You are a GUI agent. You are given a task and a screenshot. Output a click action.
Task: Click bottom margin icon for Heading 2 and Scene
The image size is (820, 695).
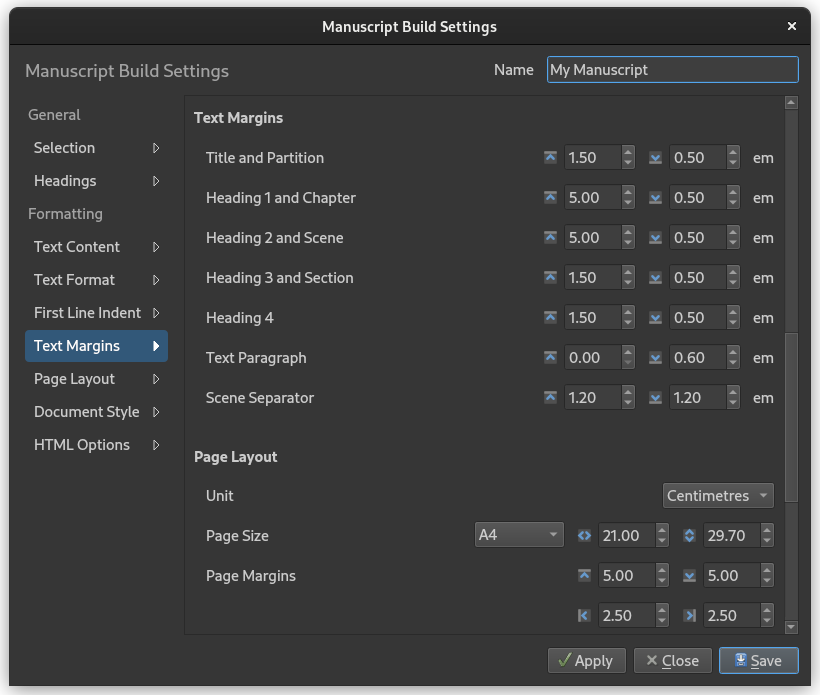(x=655, y=237)
